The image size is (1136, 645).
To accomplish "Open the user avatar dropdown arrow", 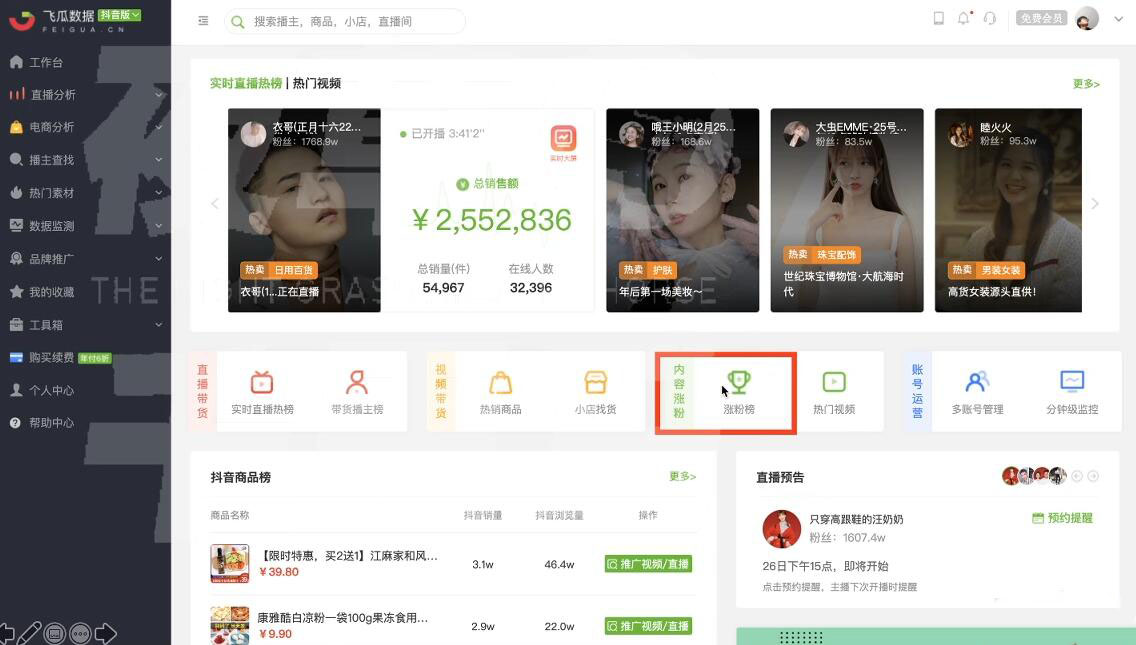I will (x=1119, y=20).
